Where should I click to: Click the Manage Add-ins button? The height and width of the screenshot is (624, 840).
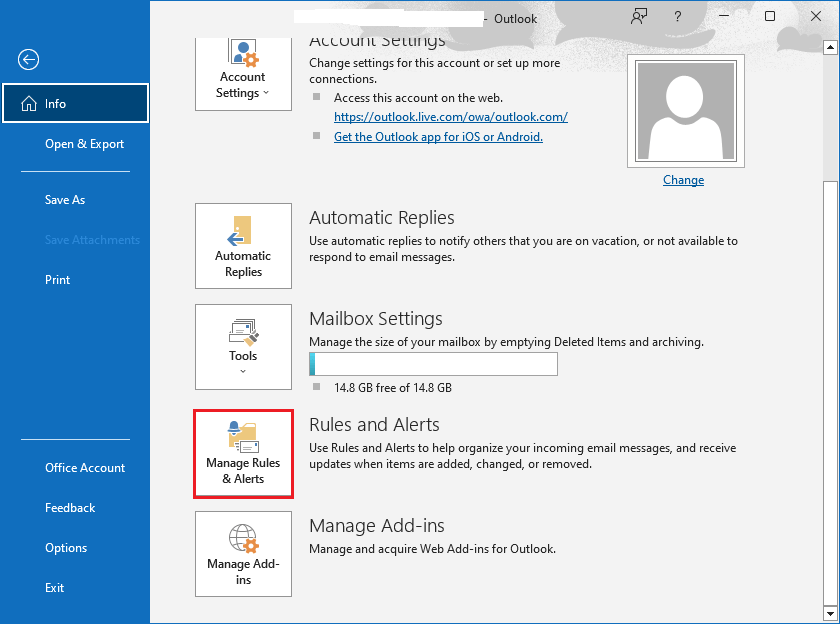click(243, 554)
